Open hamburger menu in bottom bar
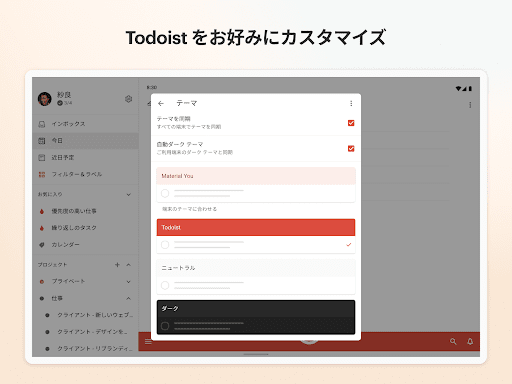This screenshot has width=512, height=384. [x=148, y=342]
